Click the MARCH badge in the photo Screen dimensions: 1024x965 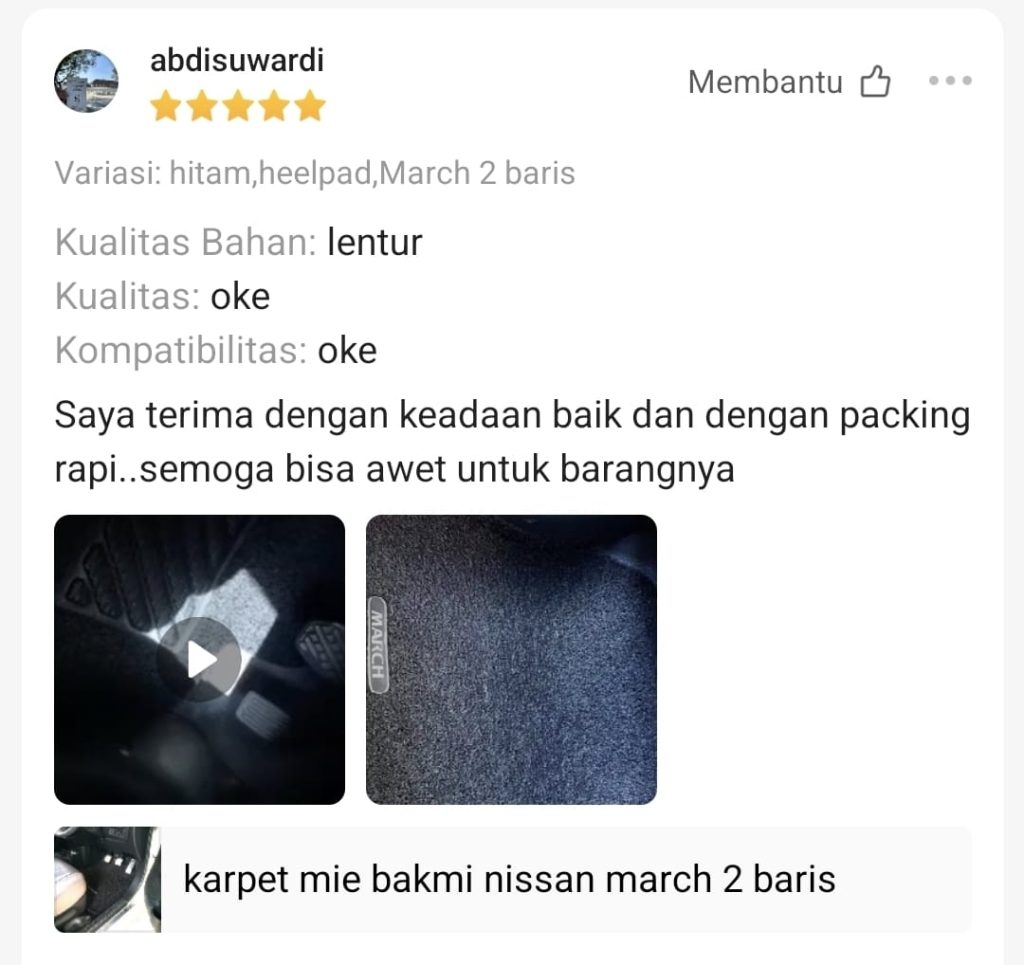[x=378, y=644]
